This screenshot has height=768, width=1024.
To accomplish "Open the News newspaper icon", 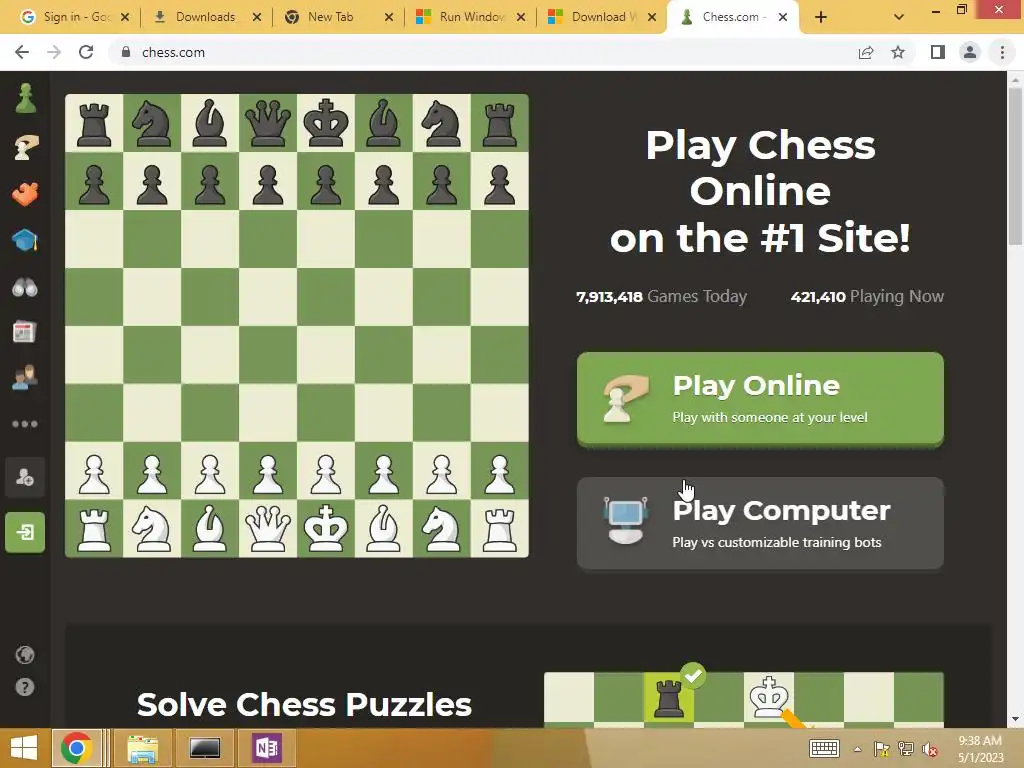I will pyautogui.click(x=25, y=332).
